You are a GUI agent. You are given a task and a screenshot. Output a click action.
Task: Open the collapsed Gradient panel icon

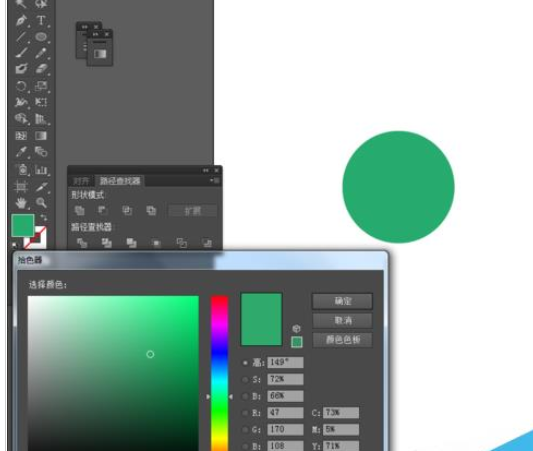tap(100, 54)
